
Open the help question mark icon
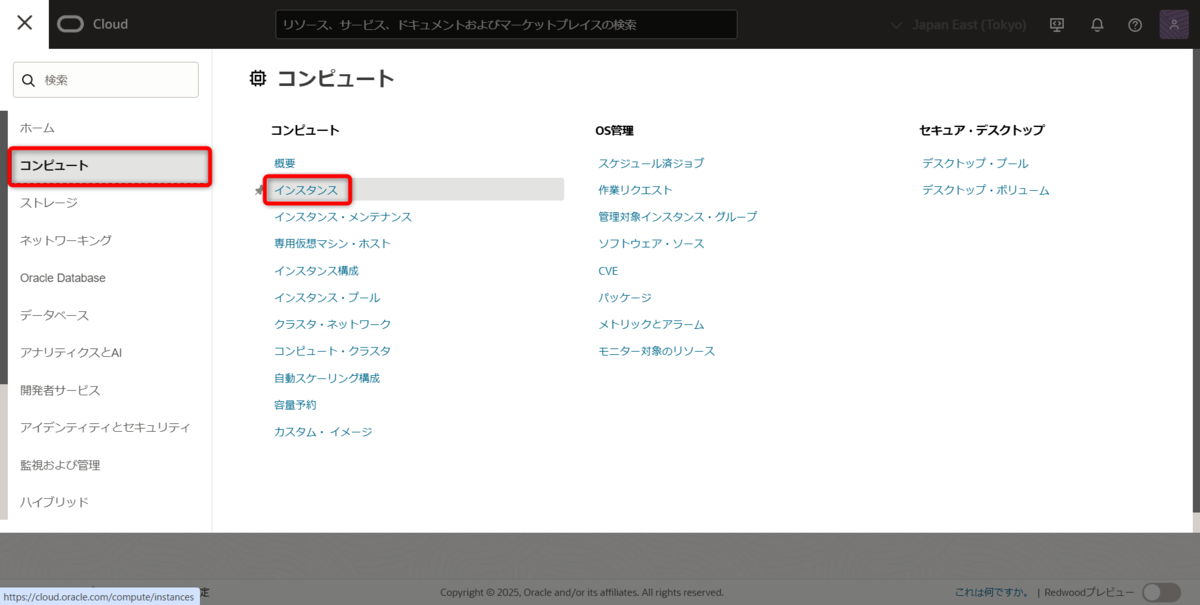tap(1135, 25)
